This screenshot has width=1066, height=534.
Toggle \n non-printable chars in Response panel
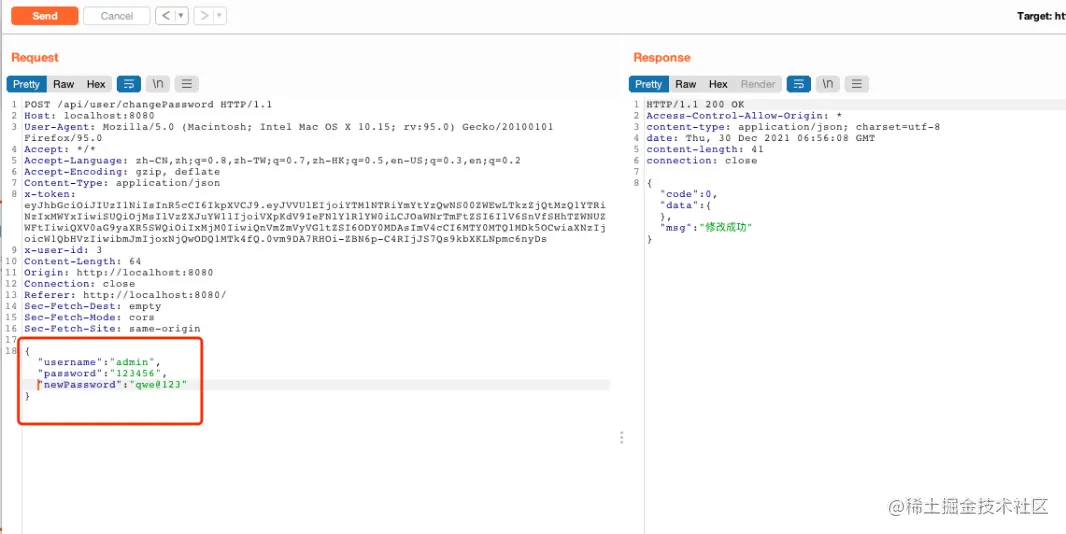(x=827, y=84)
